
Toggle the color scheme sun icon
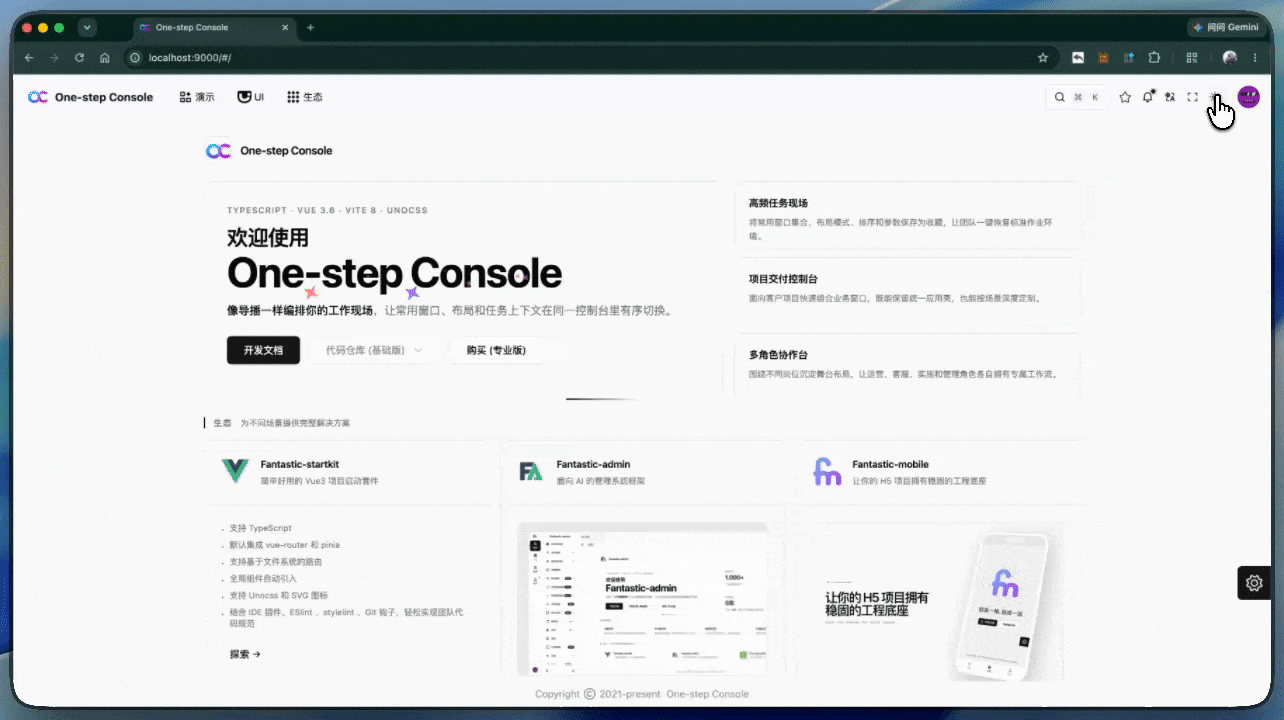(1215, 97)
